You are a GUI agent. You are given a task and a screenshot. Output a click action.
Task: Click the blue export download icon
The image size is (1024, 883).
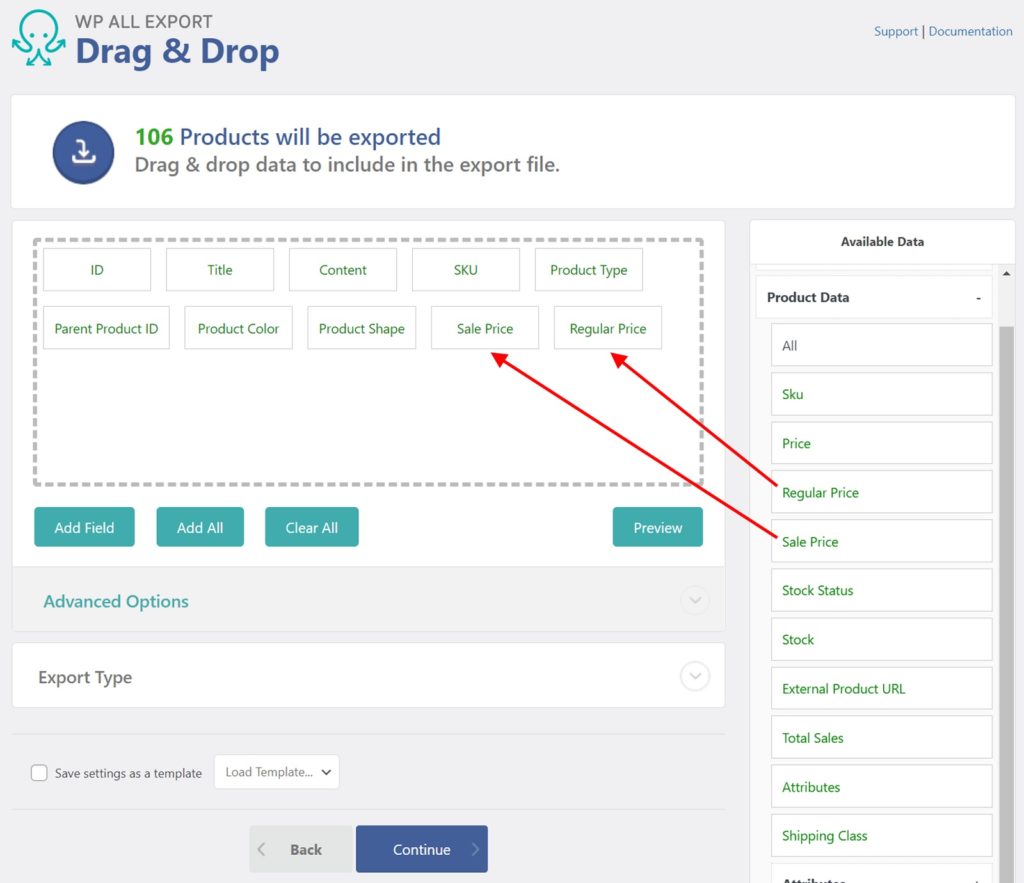(x=83, y=151)
